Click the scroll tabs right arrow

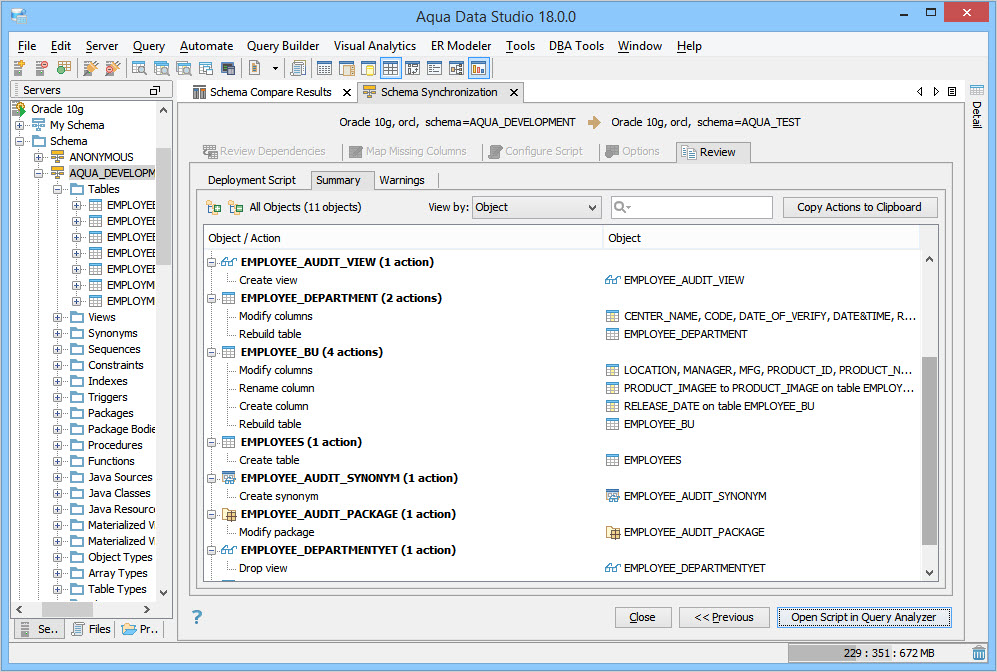(x=936, y=92)
